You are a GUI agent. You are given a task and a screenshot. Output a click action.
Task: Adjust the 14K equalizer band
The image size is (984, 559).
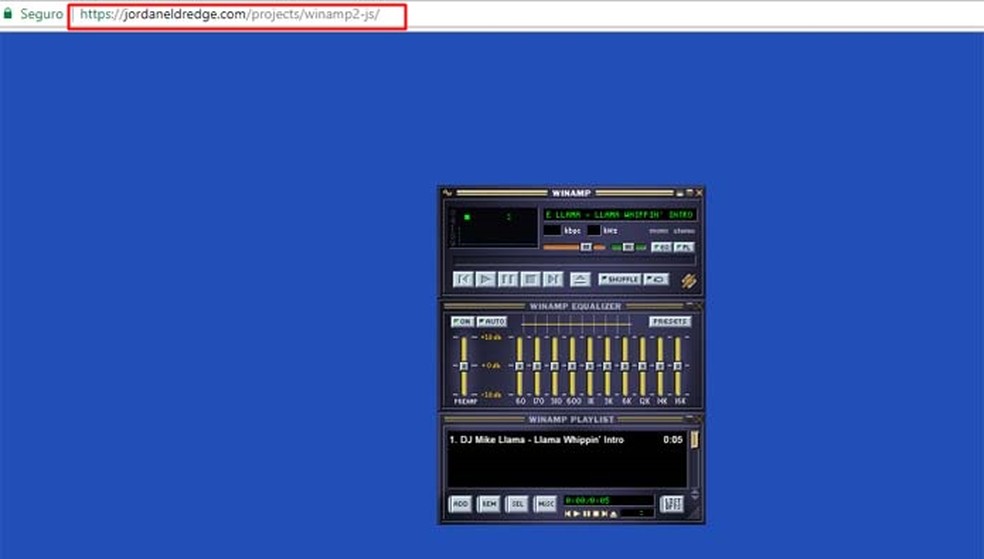click(x=660, y=366)
